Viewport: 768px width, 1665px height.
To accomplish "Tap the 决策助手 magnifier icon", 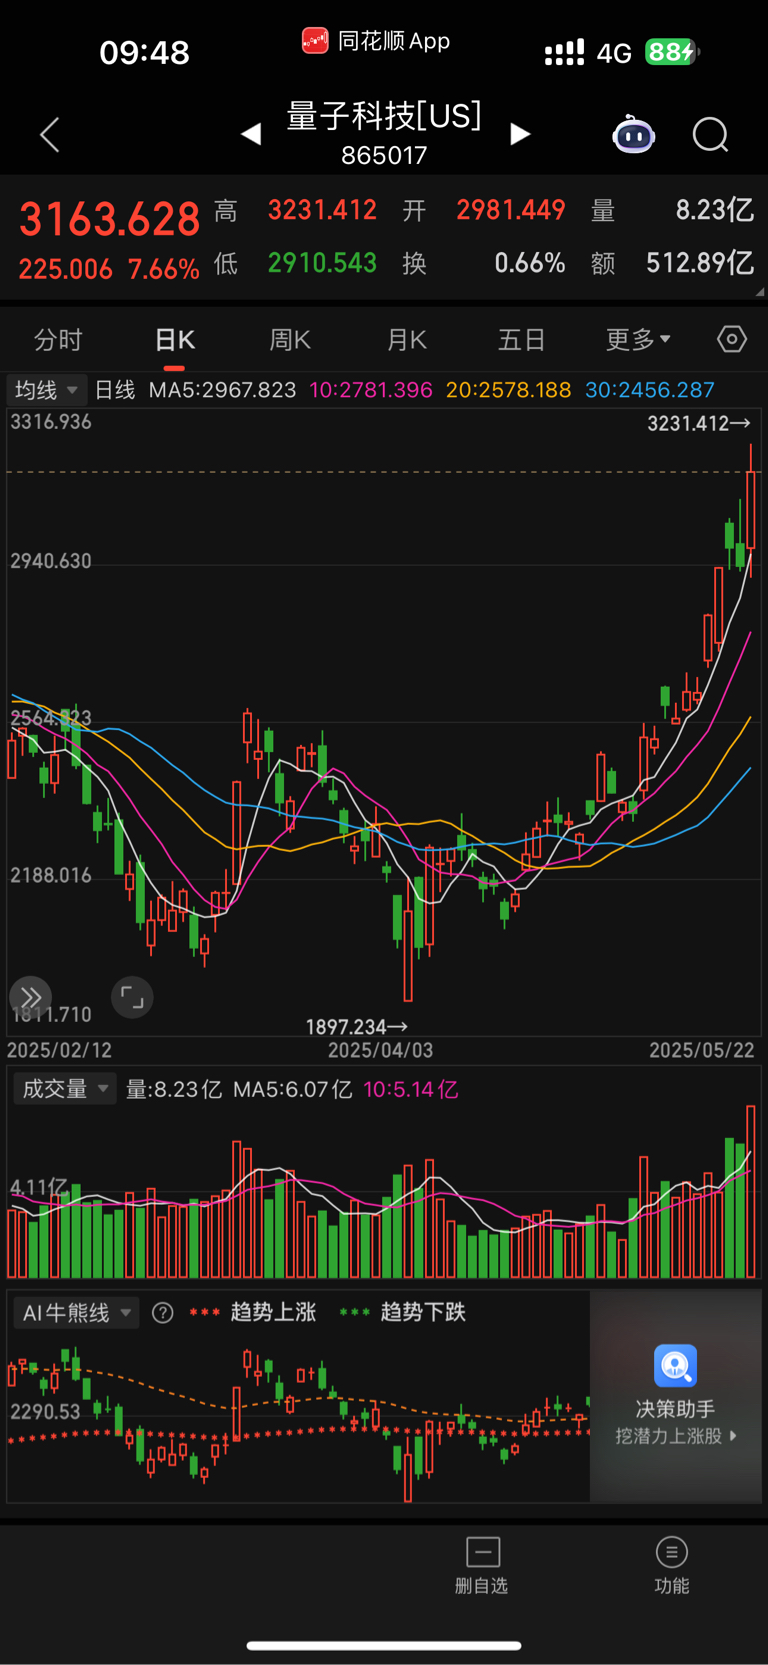I will tap(675, 1365).
